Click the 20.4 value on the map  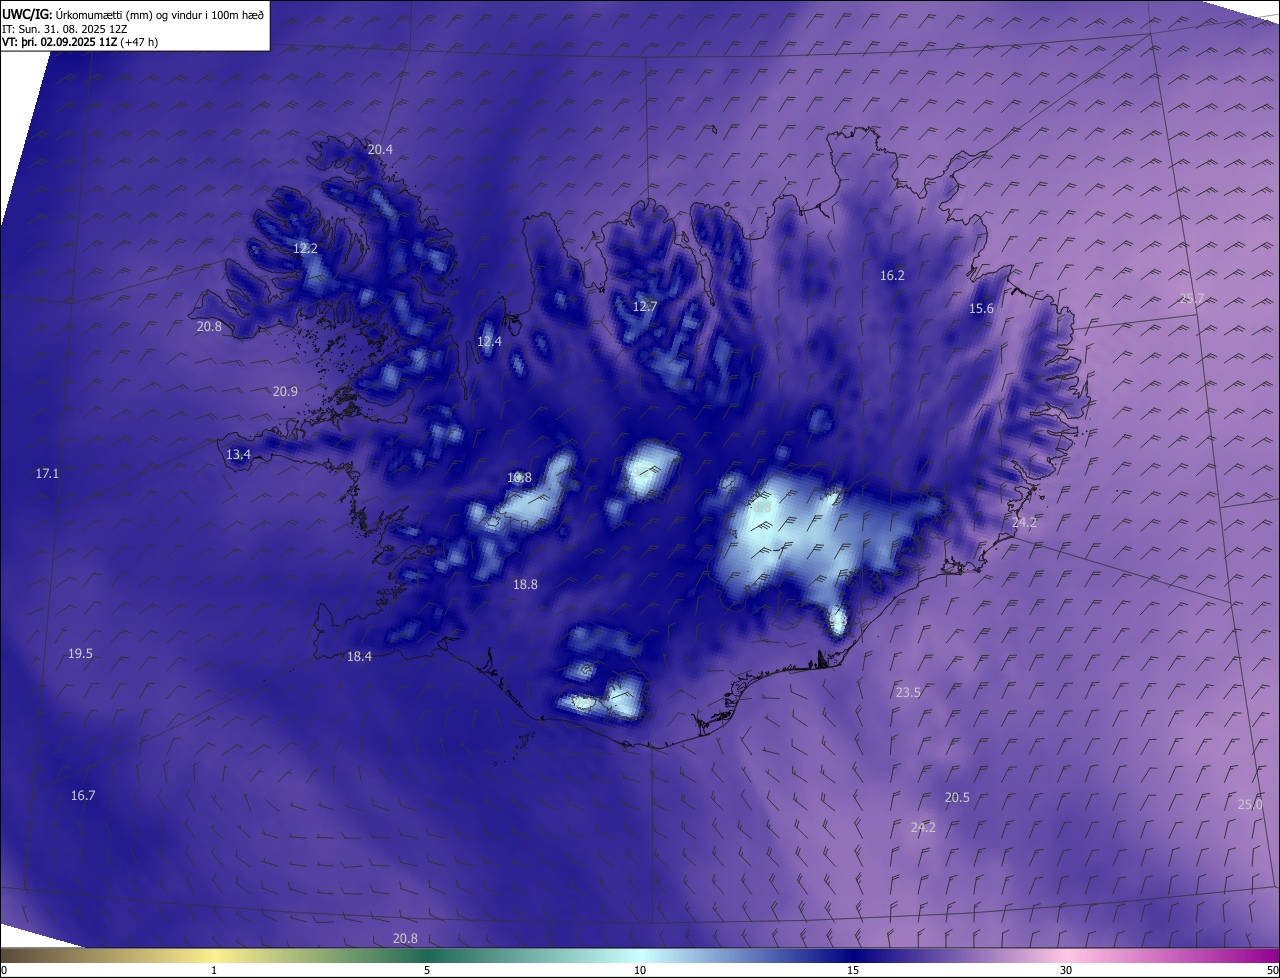pos(380,149)
